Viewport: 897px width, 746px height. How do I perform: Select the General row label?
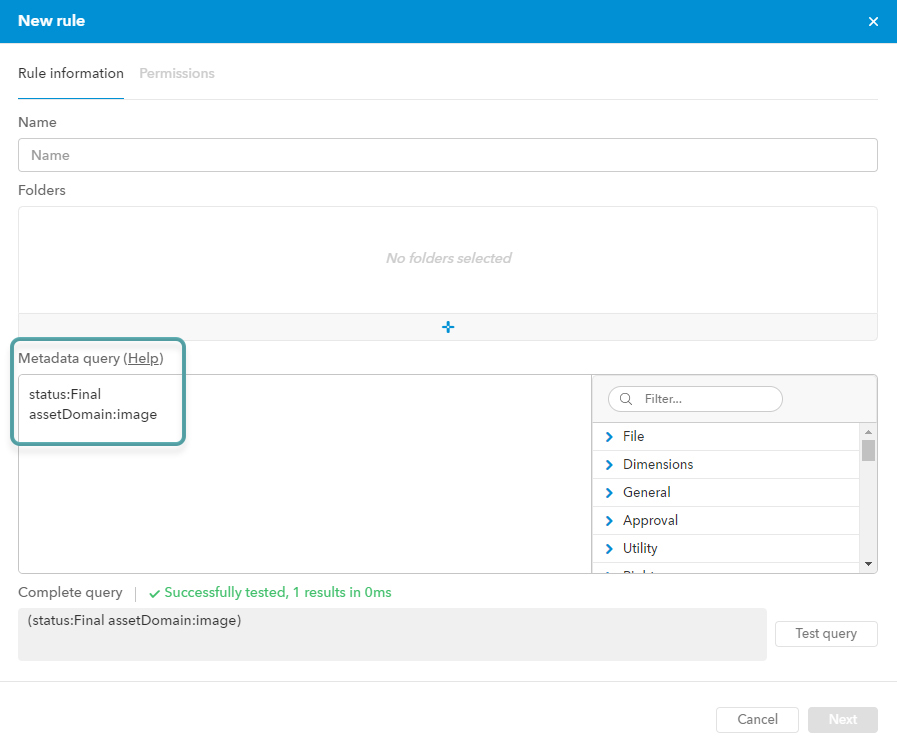click(x=646, y=493)
